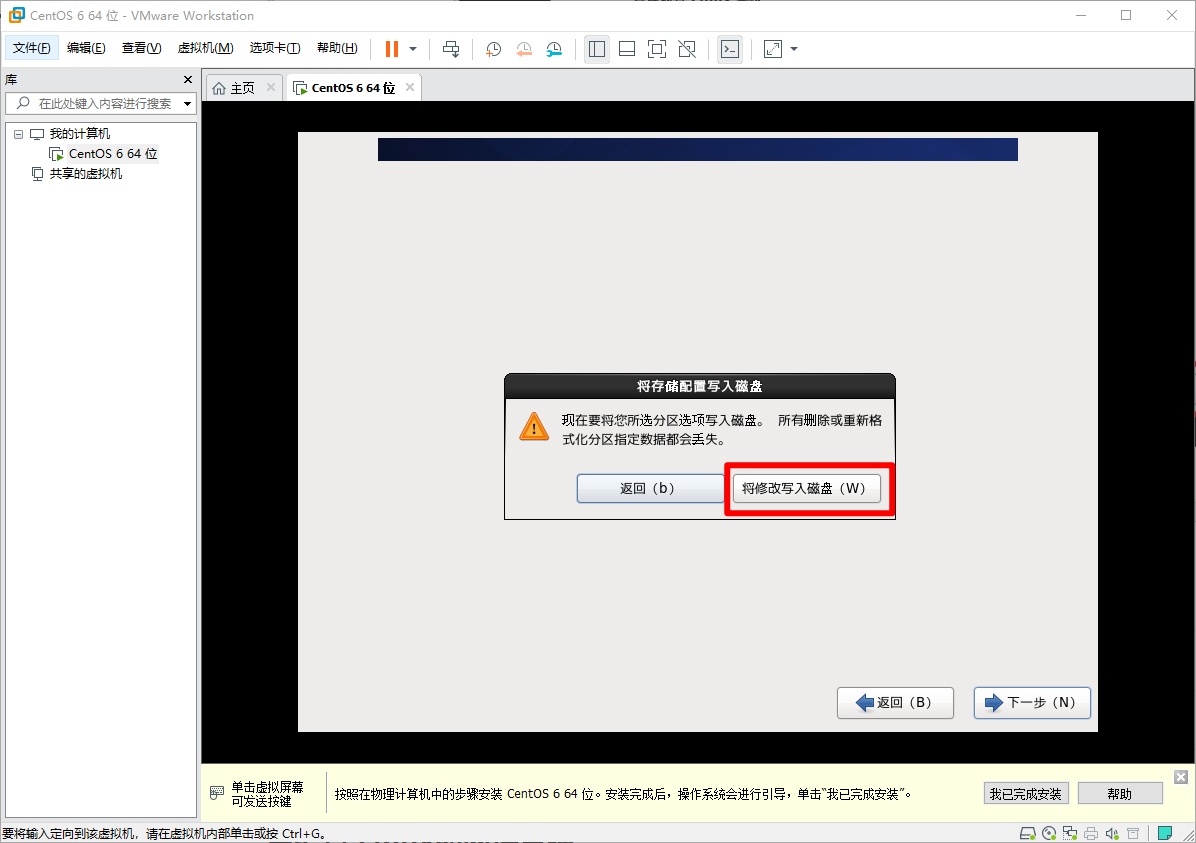Revert virtual machine to previous snapshot
1196x843 pixels.
pos(524,49)
